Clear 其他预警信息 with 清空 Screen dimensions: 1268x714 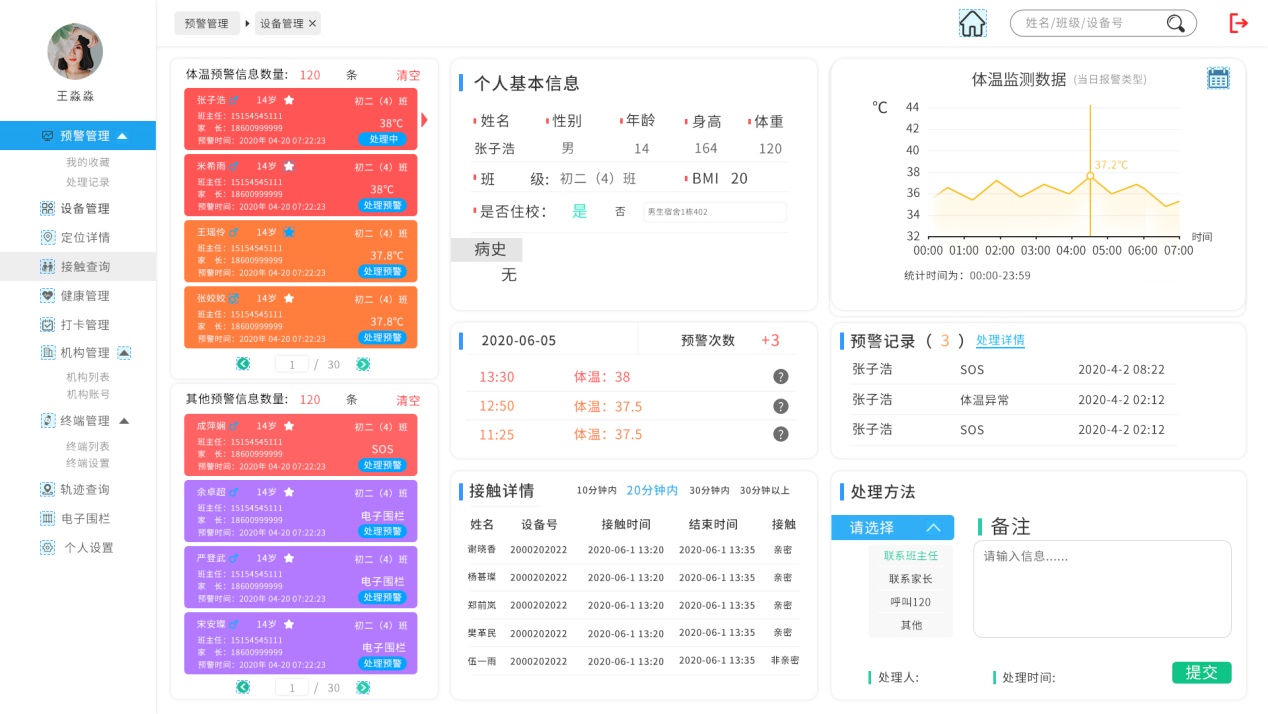(408, 400)
